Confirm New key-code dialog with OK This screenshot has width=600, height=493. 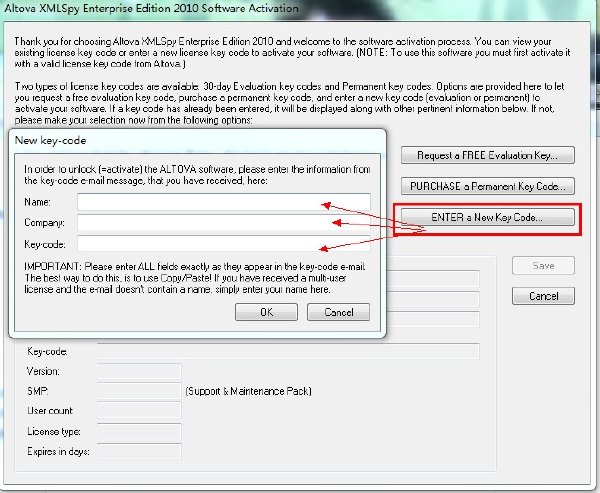(266, 312)
